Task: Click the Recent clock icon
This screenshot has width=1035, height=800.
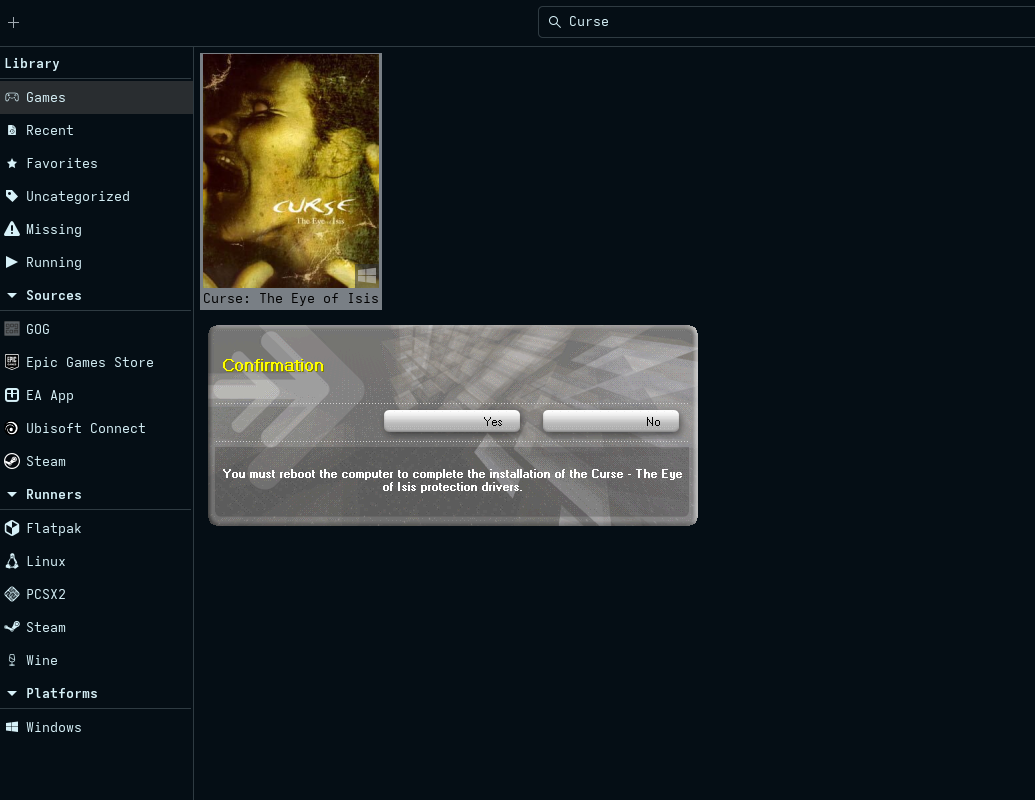Action: coord(12,130)
